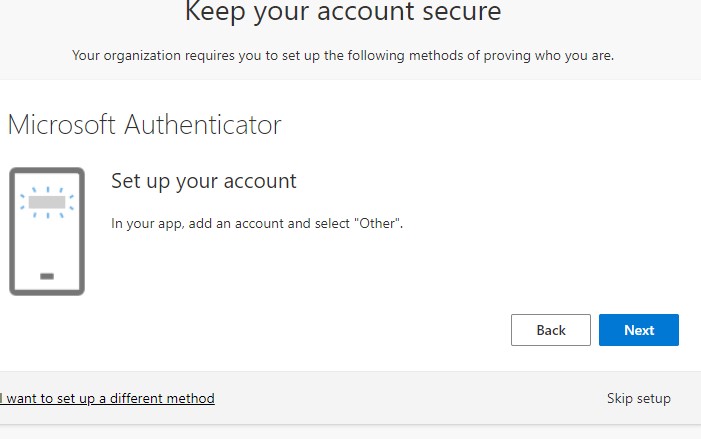This screenshot has width=701, height=439.
Task: Click the blue Next button
Action: [x=638, y=330]
